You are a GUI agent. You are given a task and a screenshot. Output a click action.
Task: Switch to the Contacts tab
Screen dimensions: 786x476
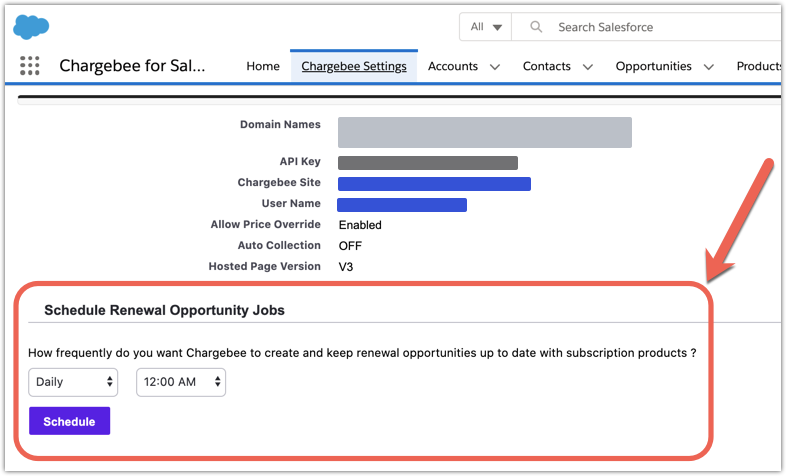click(x=547, y=66)
